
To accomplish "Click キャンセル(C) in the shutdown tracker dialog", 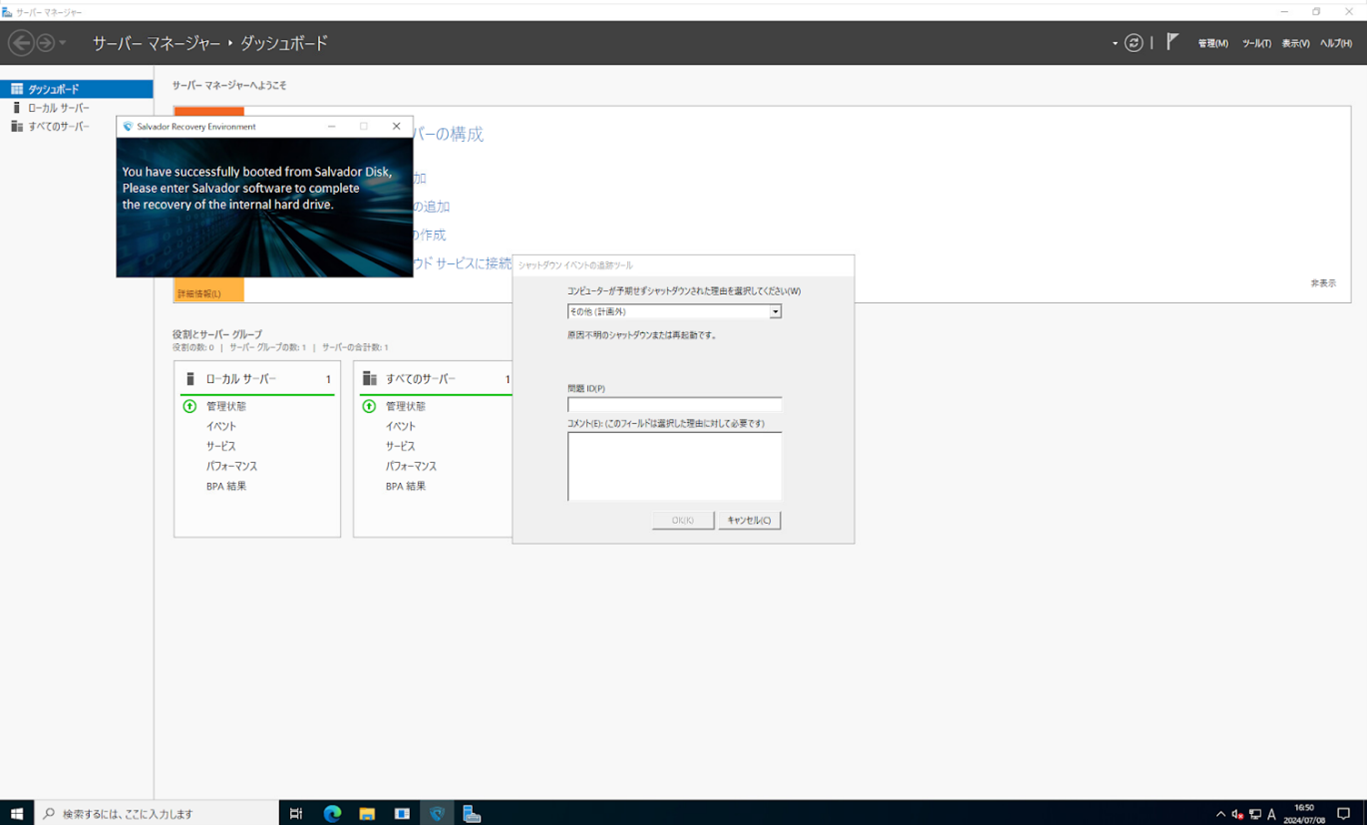I will [x=749, y=520].
